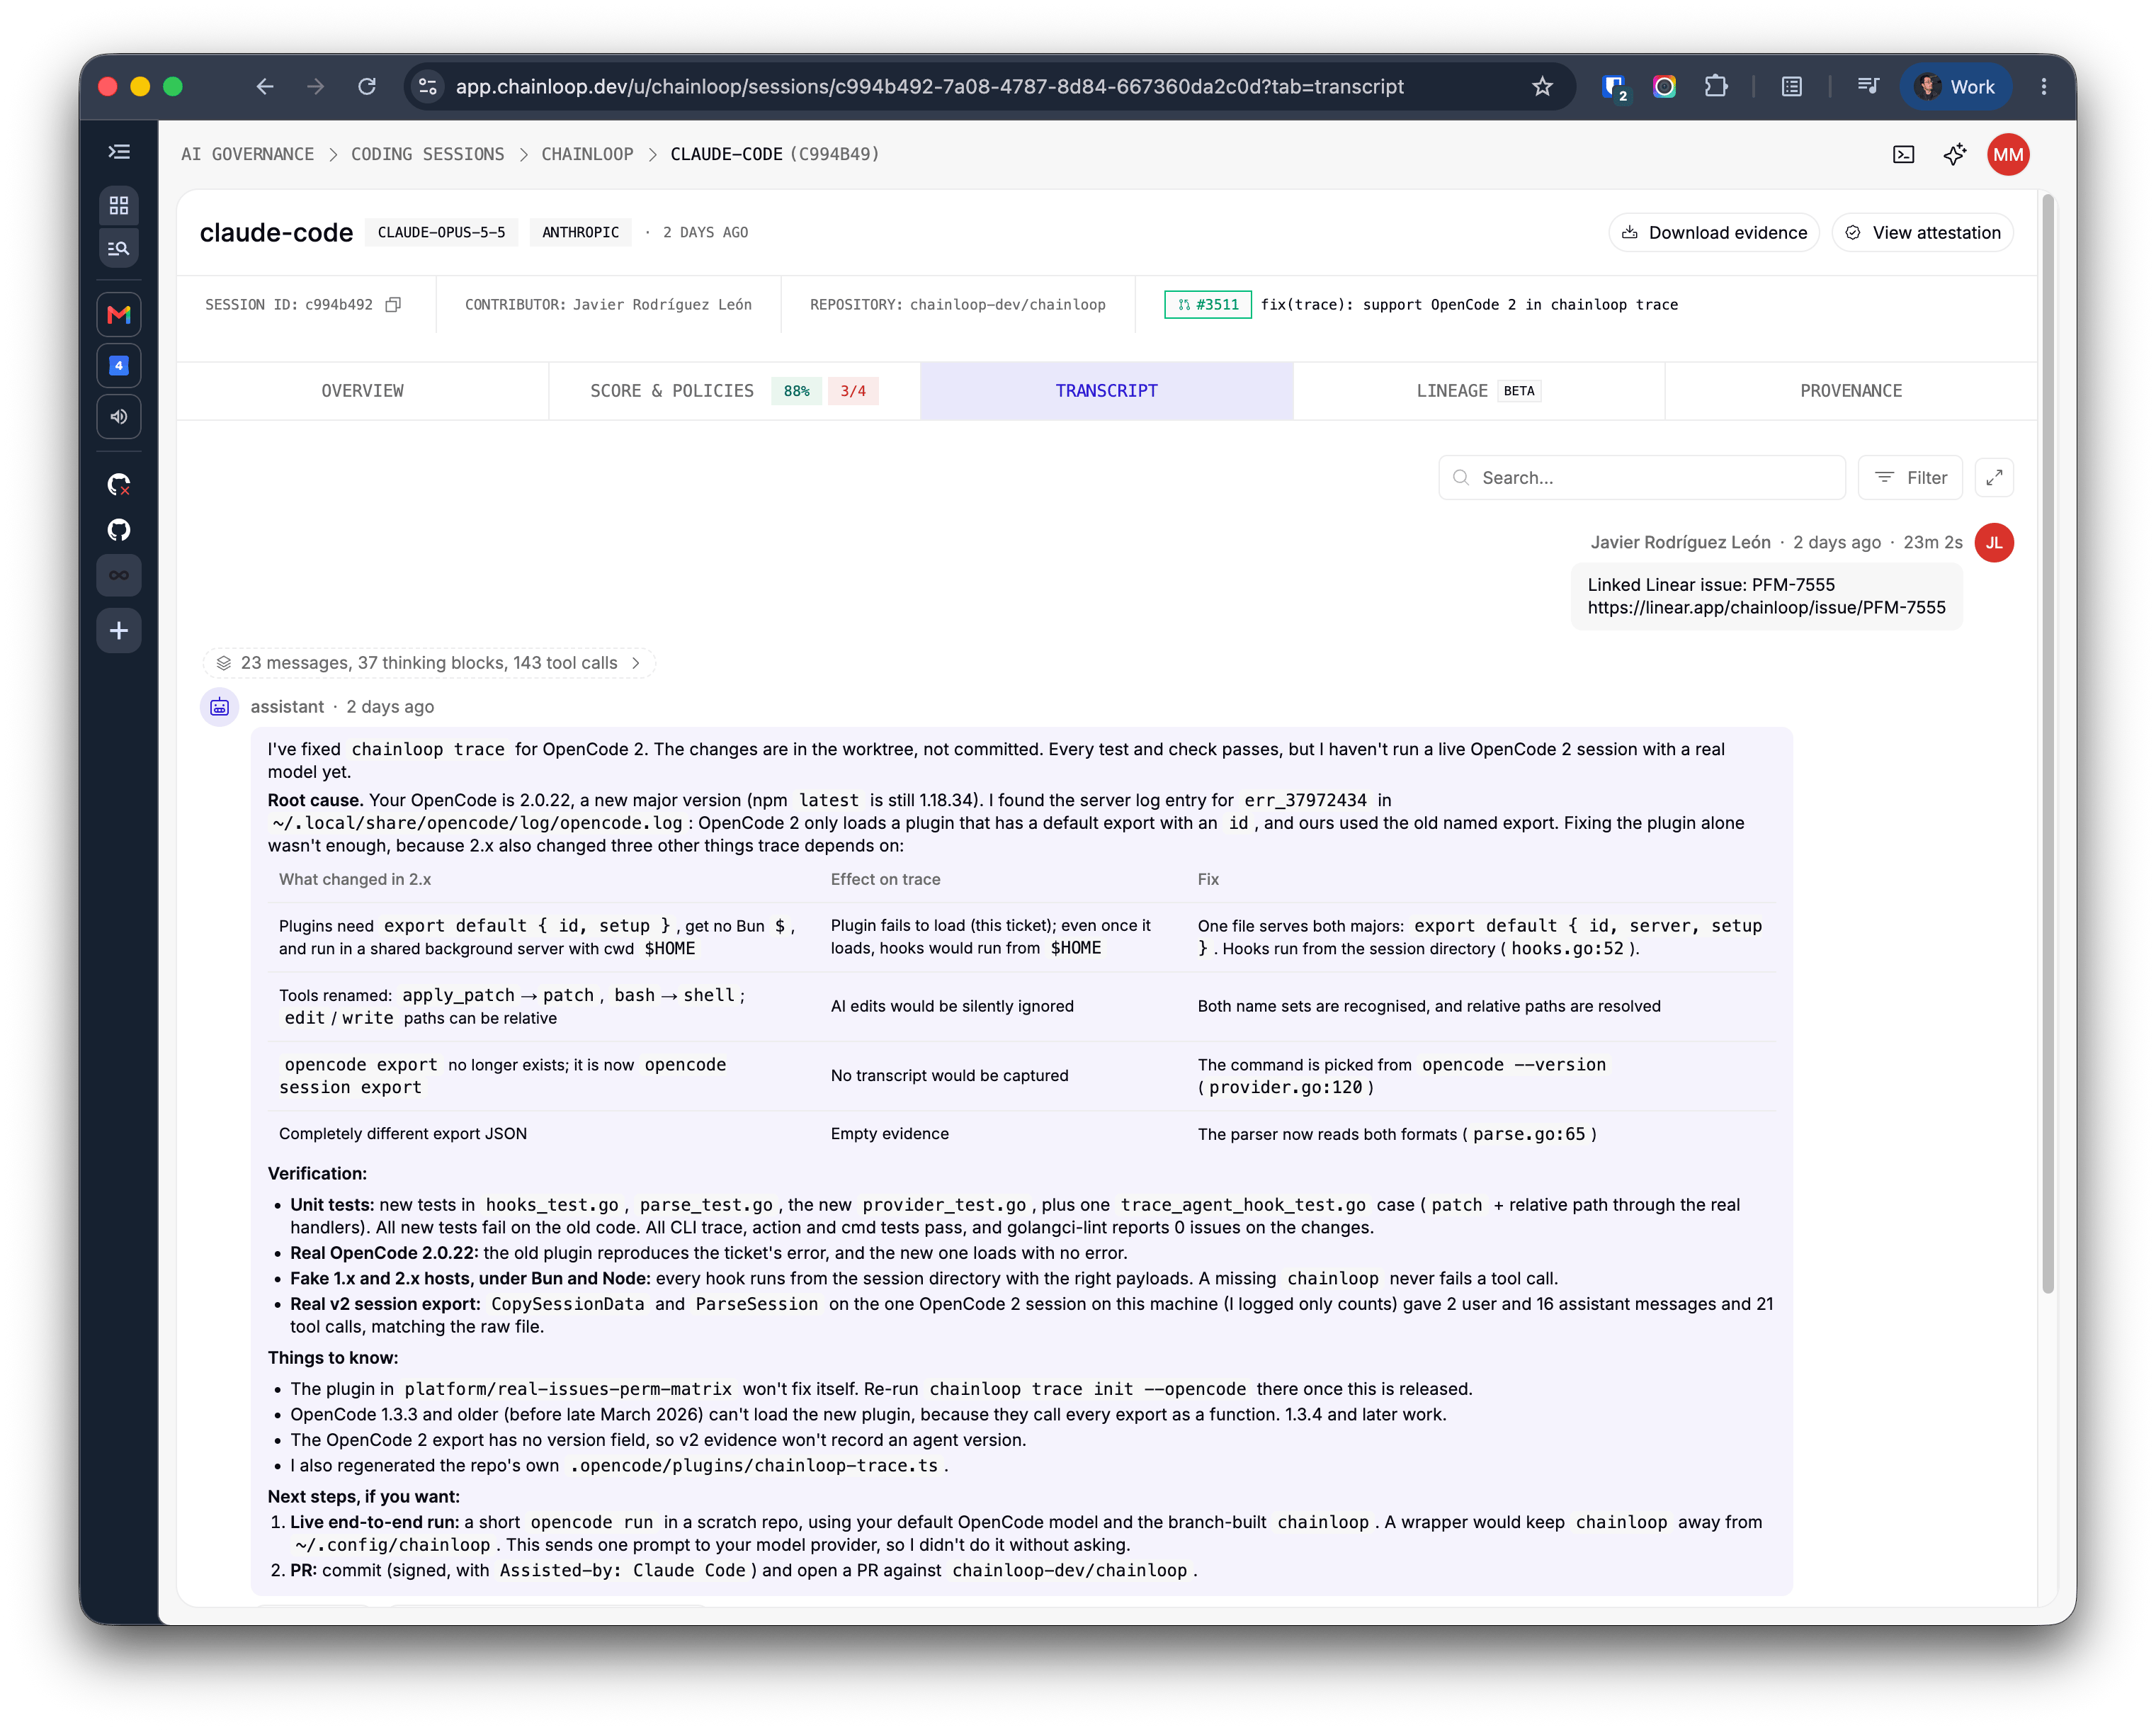Click the page vertical scrollbar

pos(2047,744)
